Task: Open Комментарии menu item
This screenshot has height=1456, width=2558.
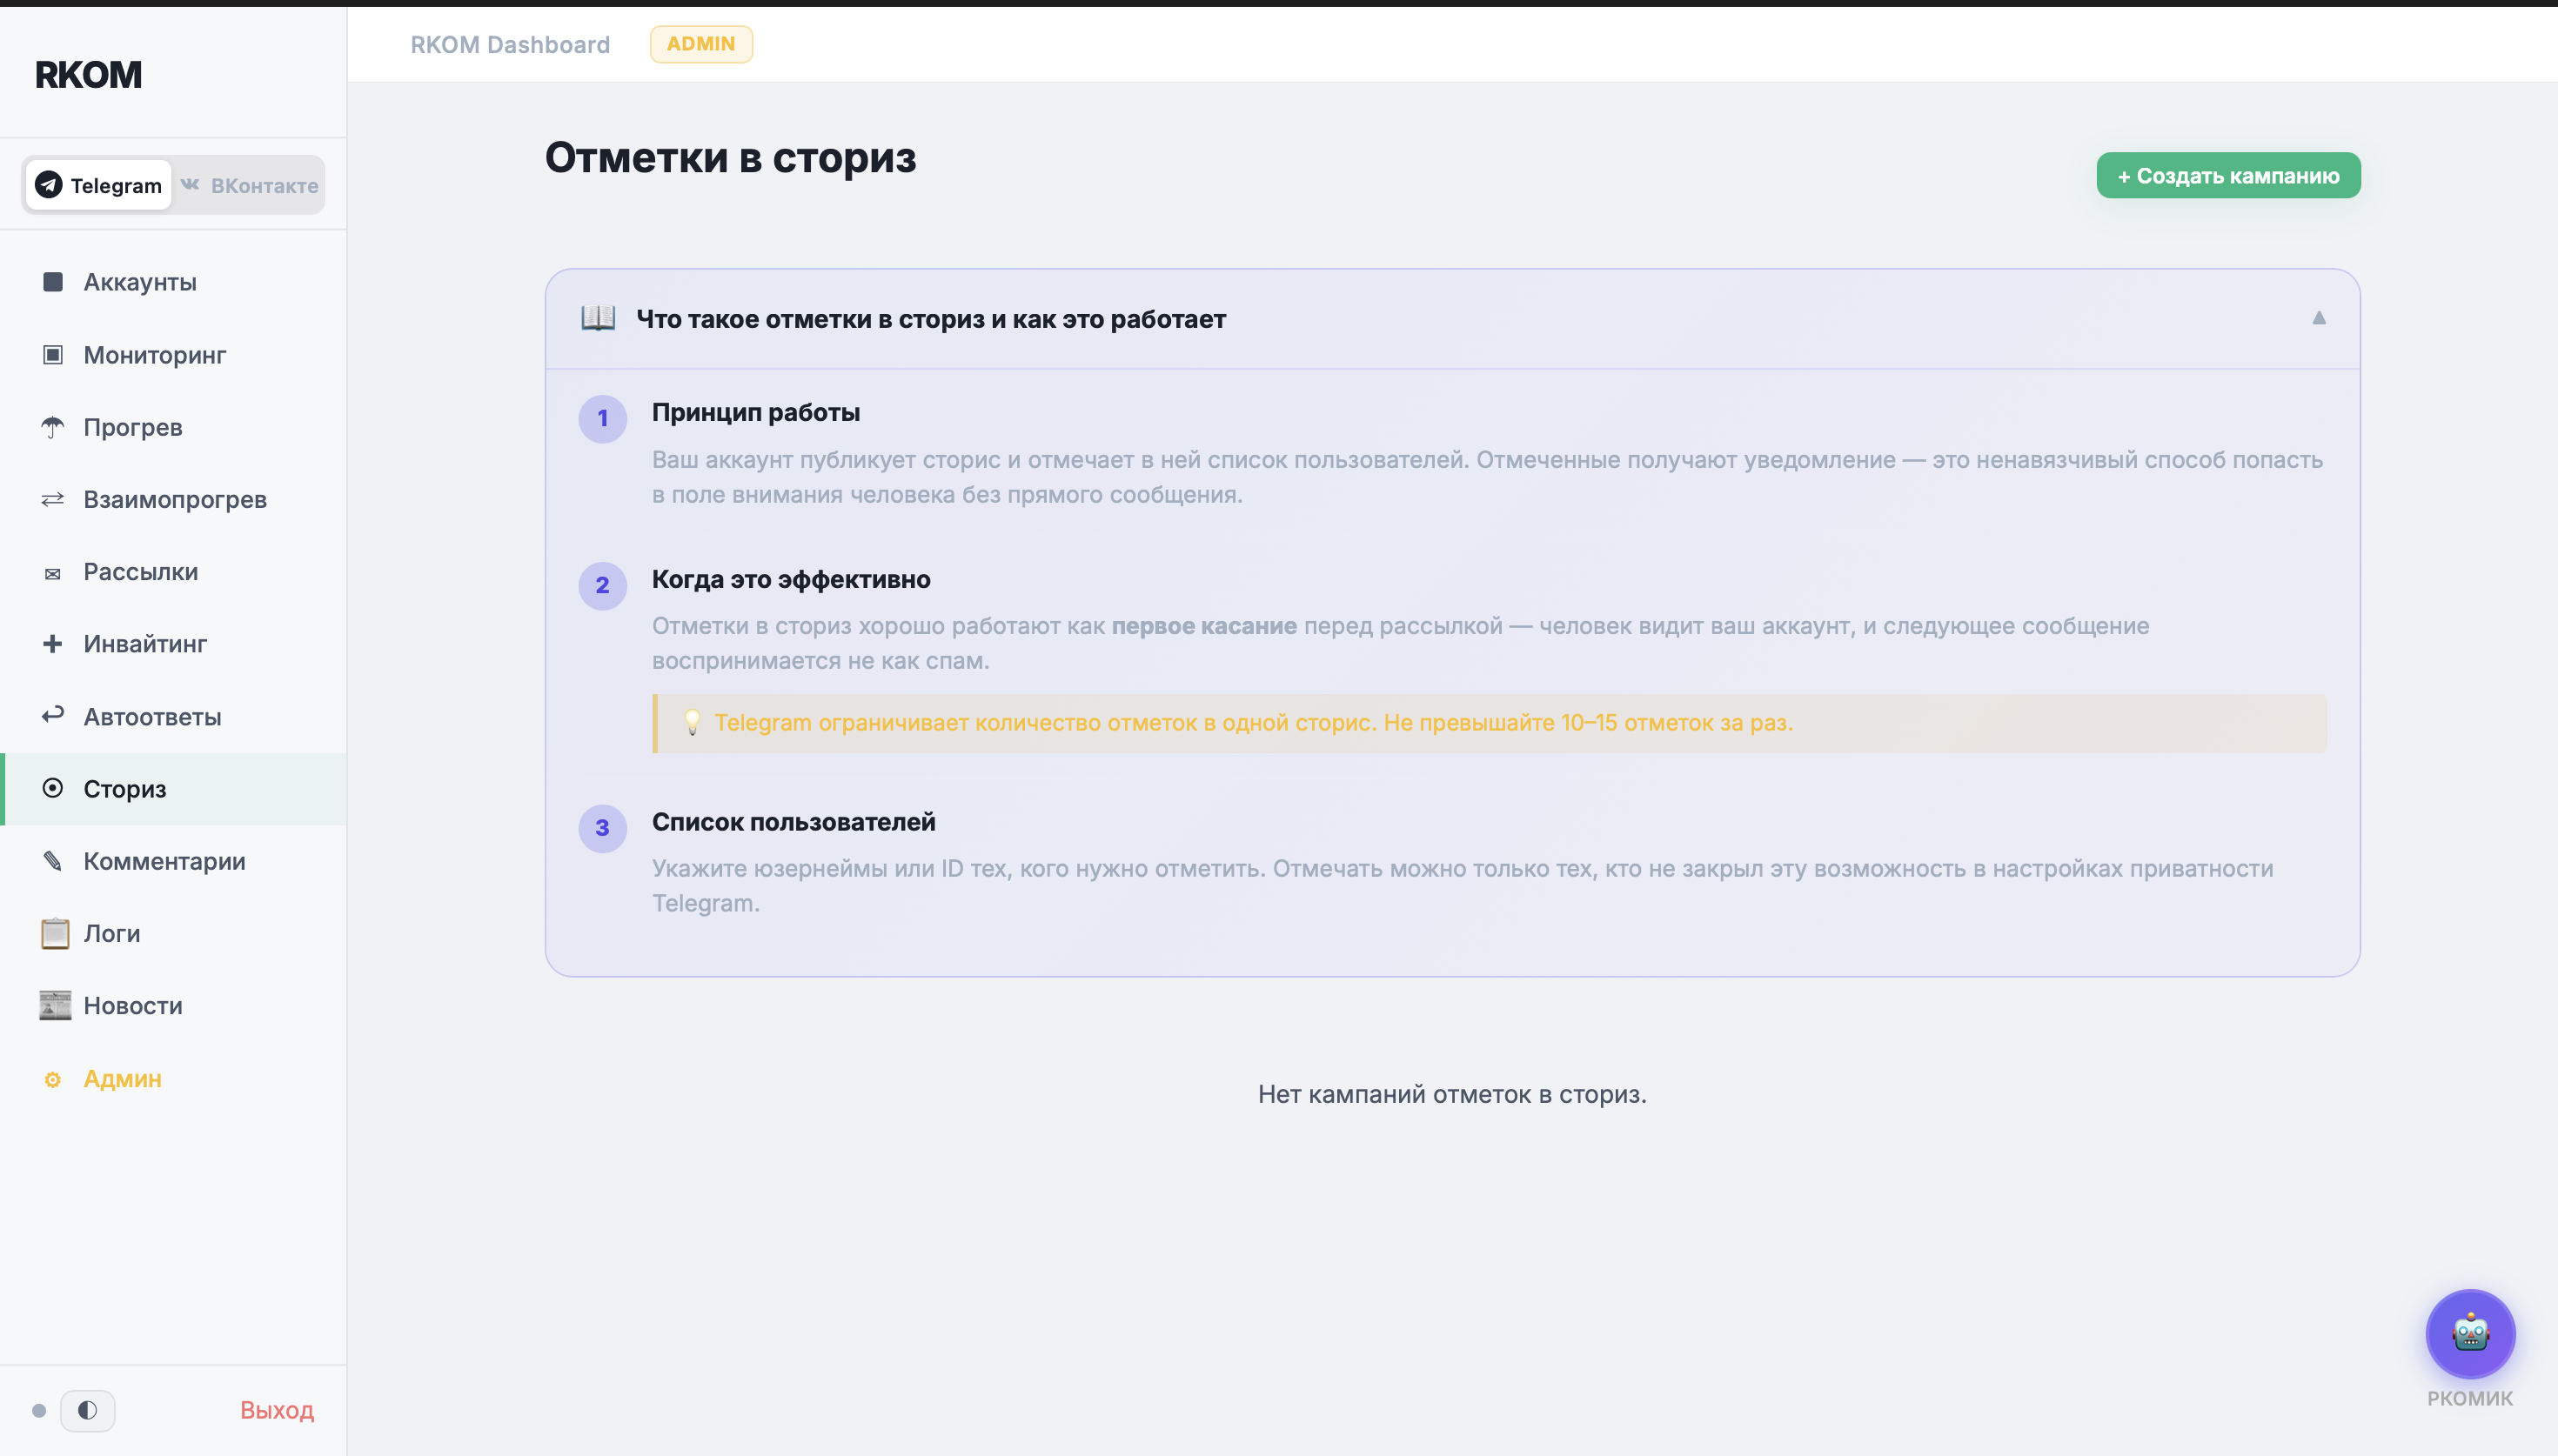Action: [x=173, y=861]
